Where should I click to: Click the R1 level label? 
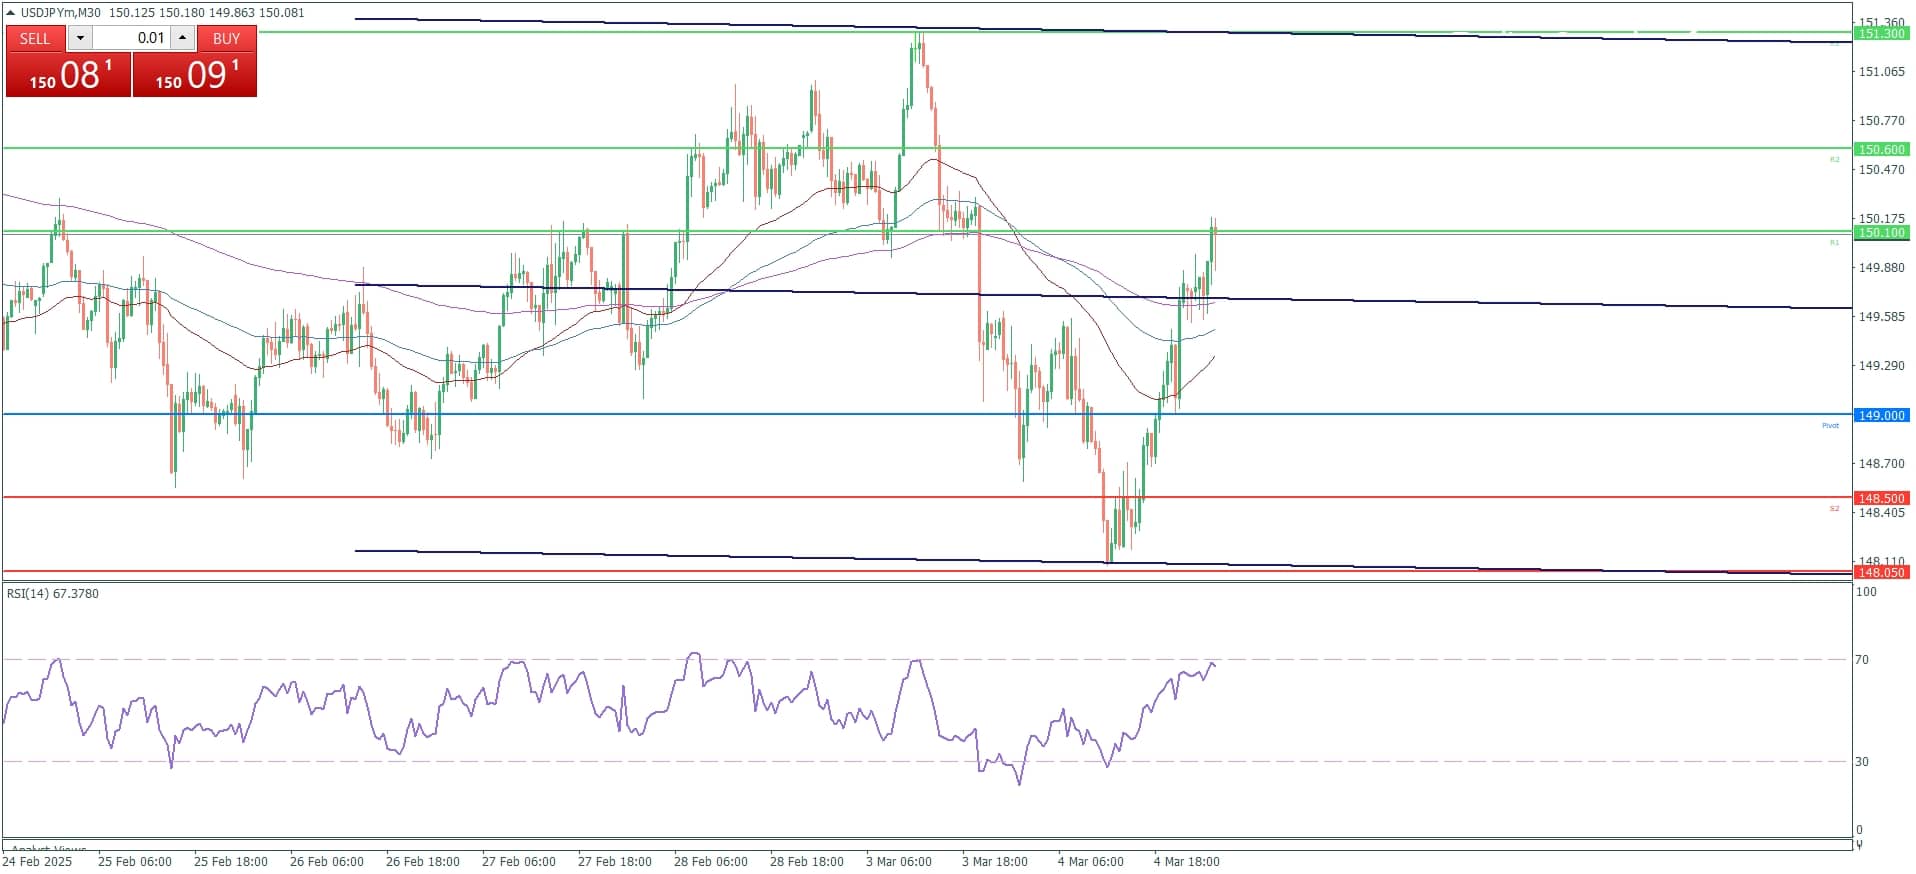(x=1834, y=243)
